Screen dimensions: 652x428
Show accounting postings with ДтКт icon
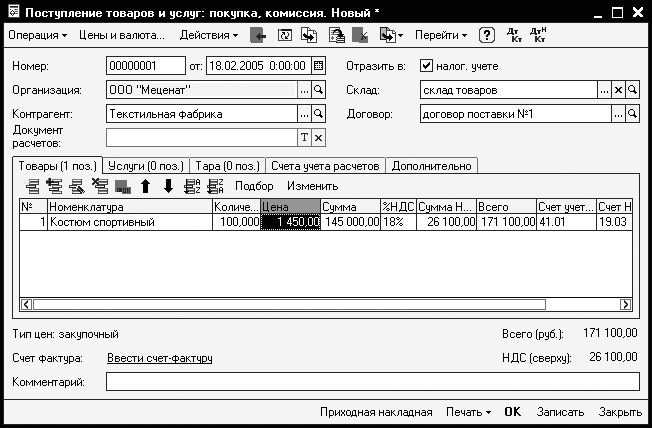point(514,35)
